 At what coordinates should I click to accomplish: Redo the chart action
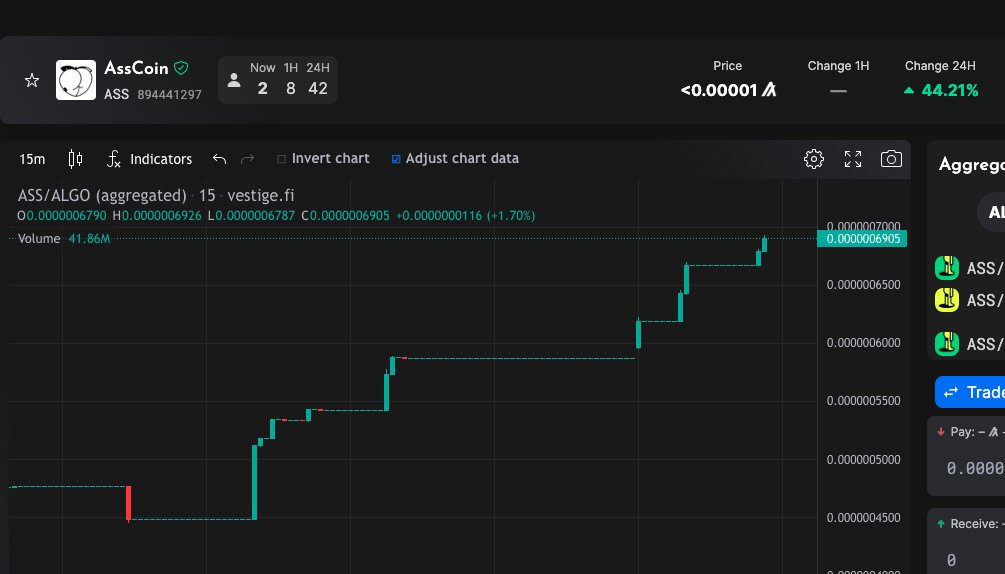[x=247, y=159]
